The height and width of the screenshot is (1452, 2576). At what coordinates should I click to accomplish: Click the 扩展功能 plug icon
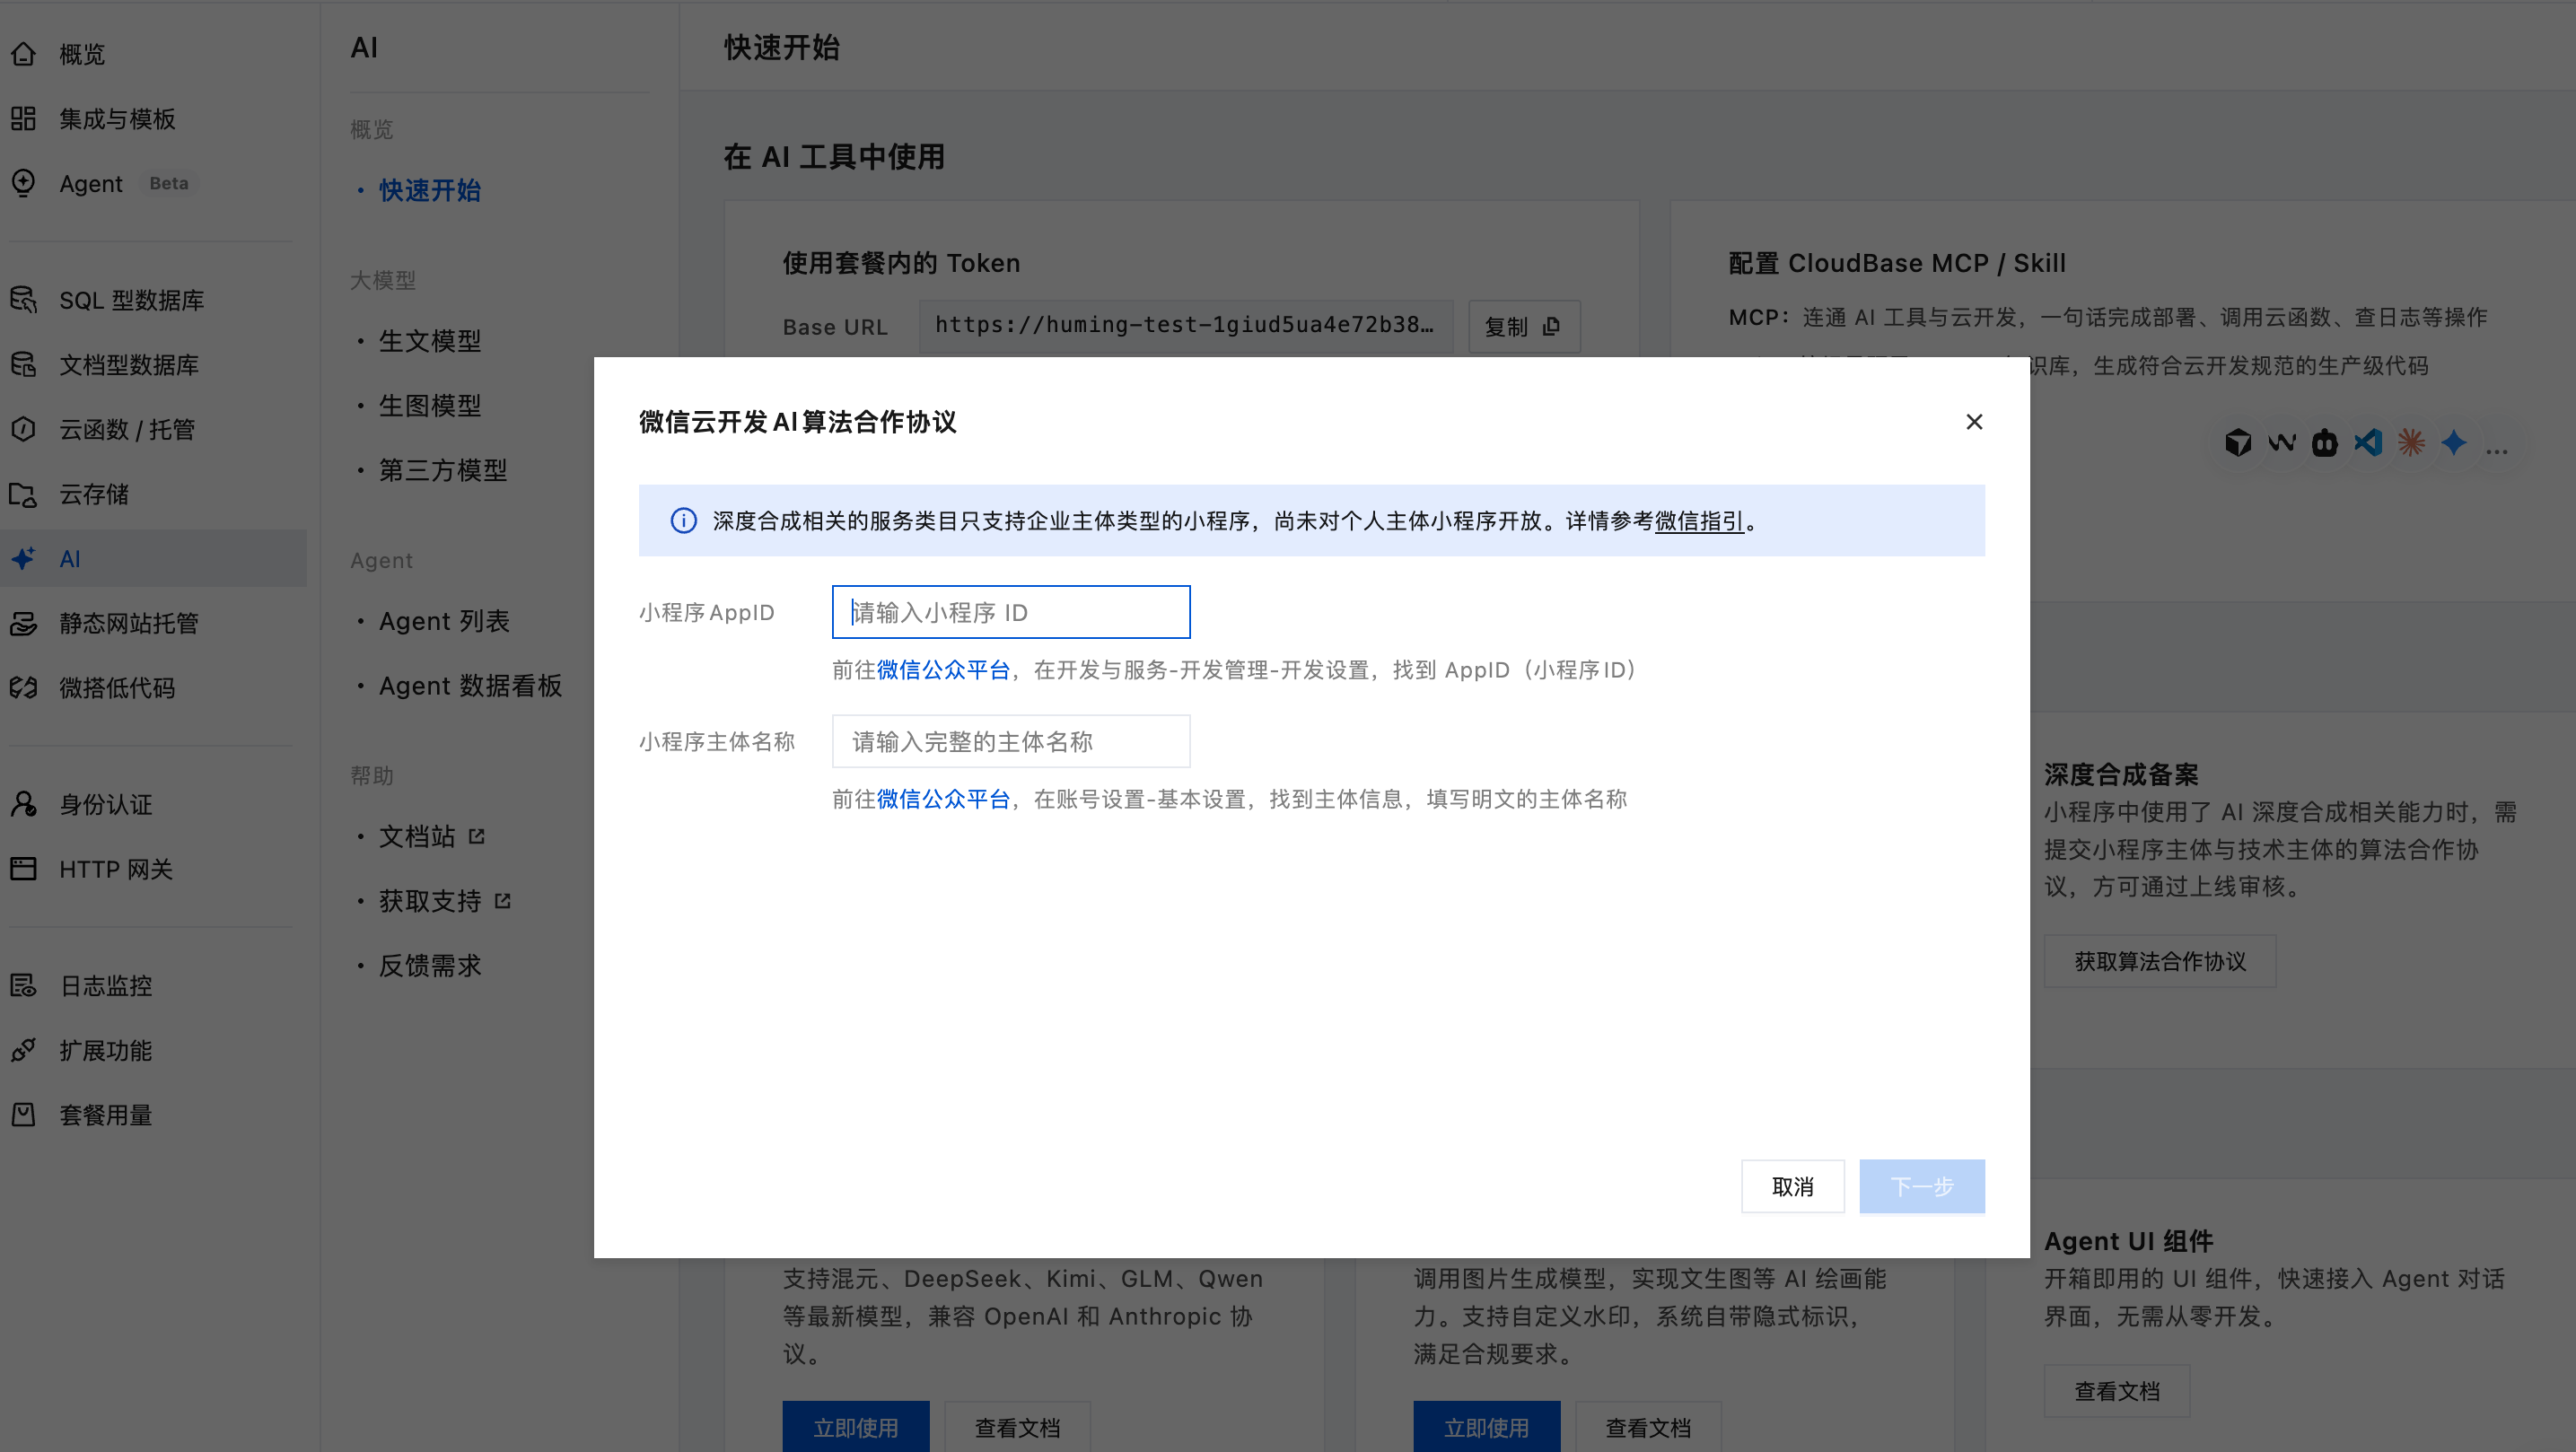pyautogui.click(x=24, y=1050)
